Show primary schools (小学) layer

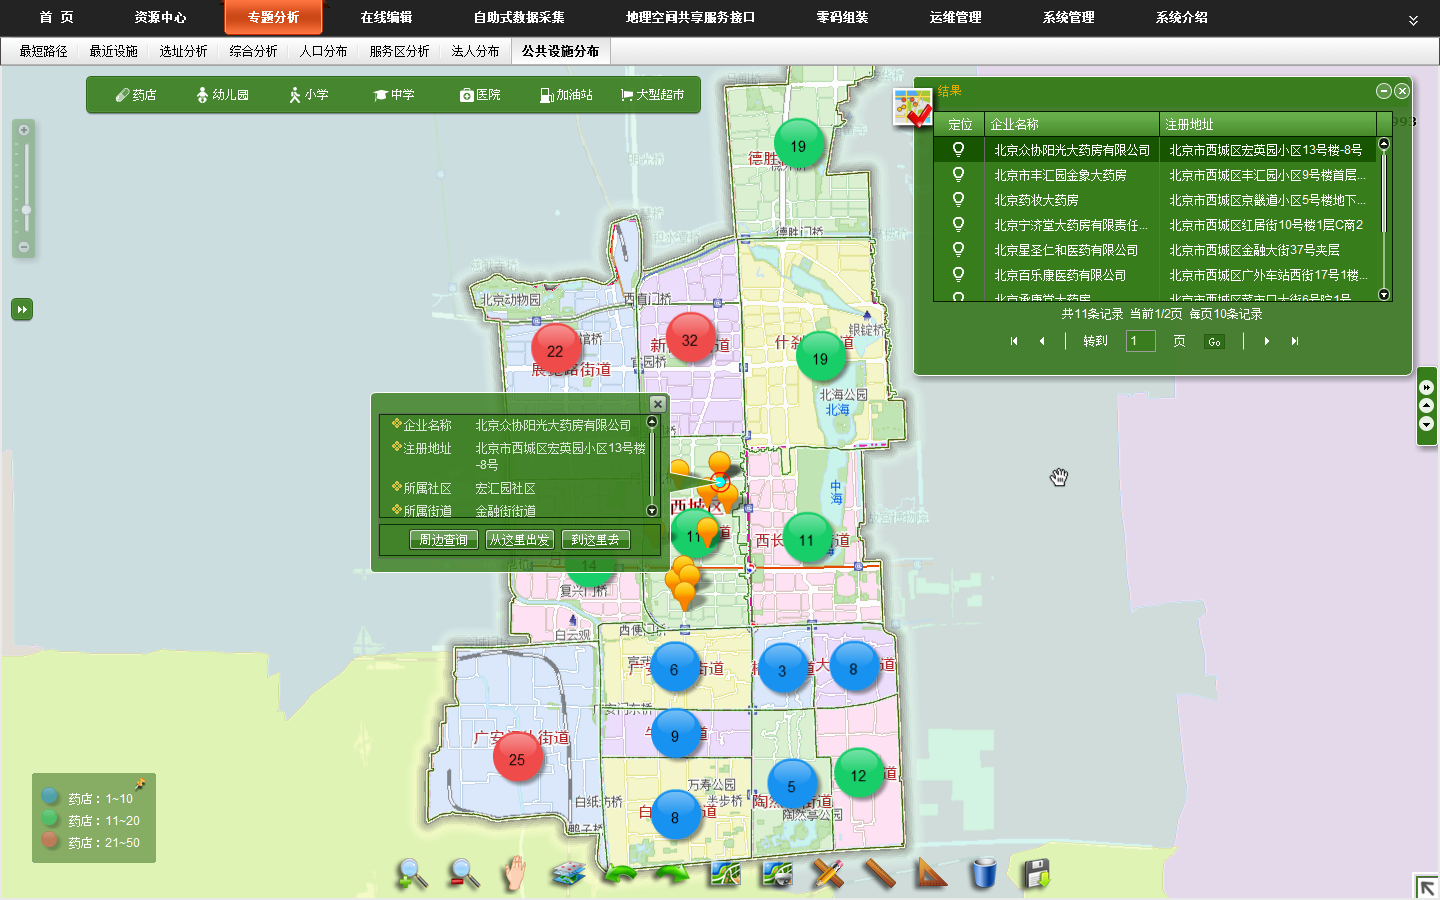coord(309,95)
